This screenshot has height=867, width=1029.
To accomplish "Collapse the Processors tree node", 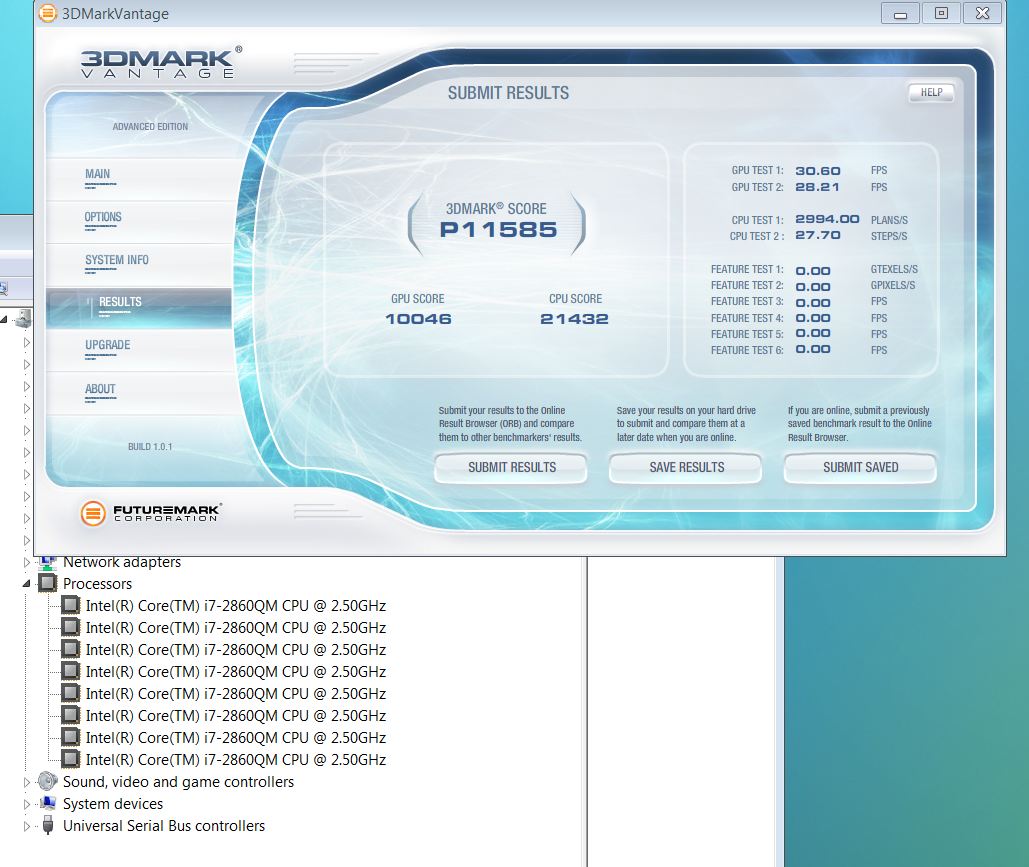I will [x=26, y=583].
